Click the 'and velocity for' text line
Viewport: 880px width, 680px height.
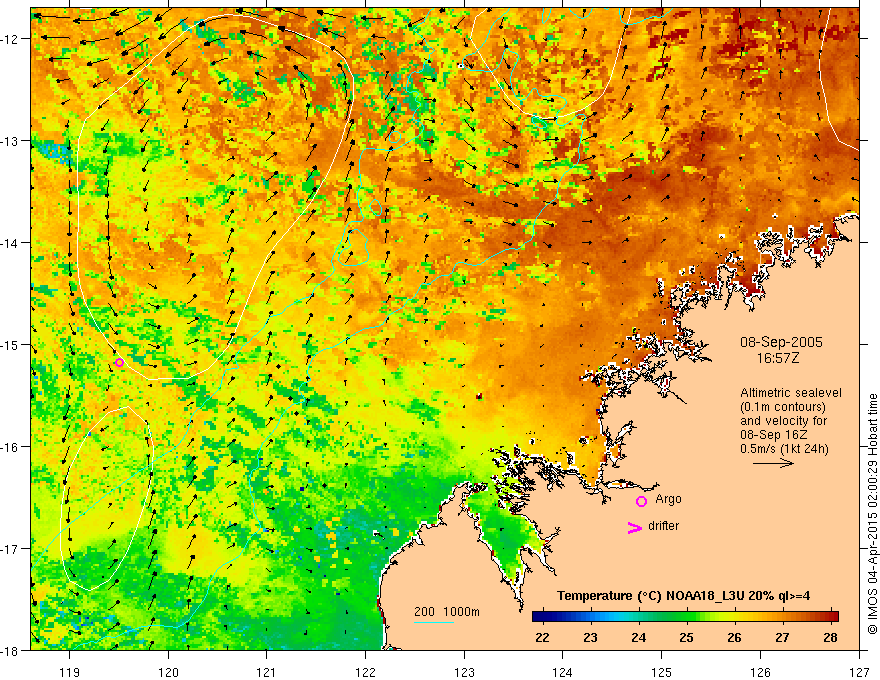[783, 421]
